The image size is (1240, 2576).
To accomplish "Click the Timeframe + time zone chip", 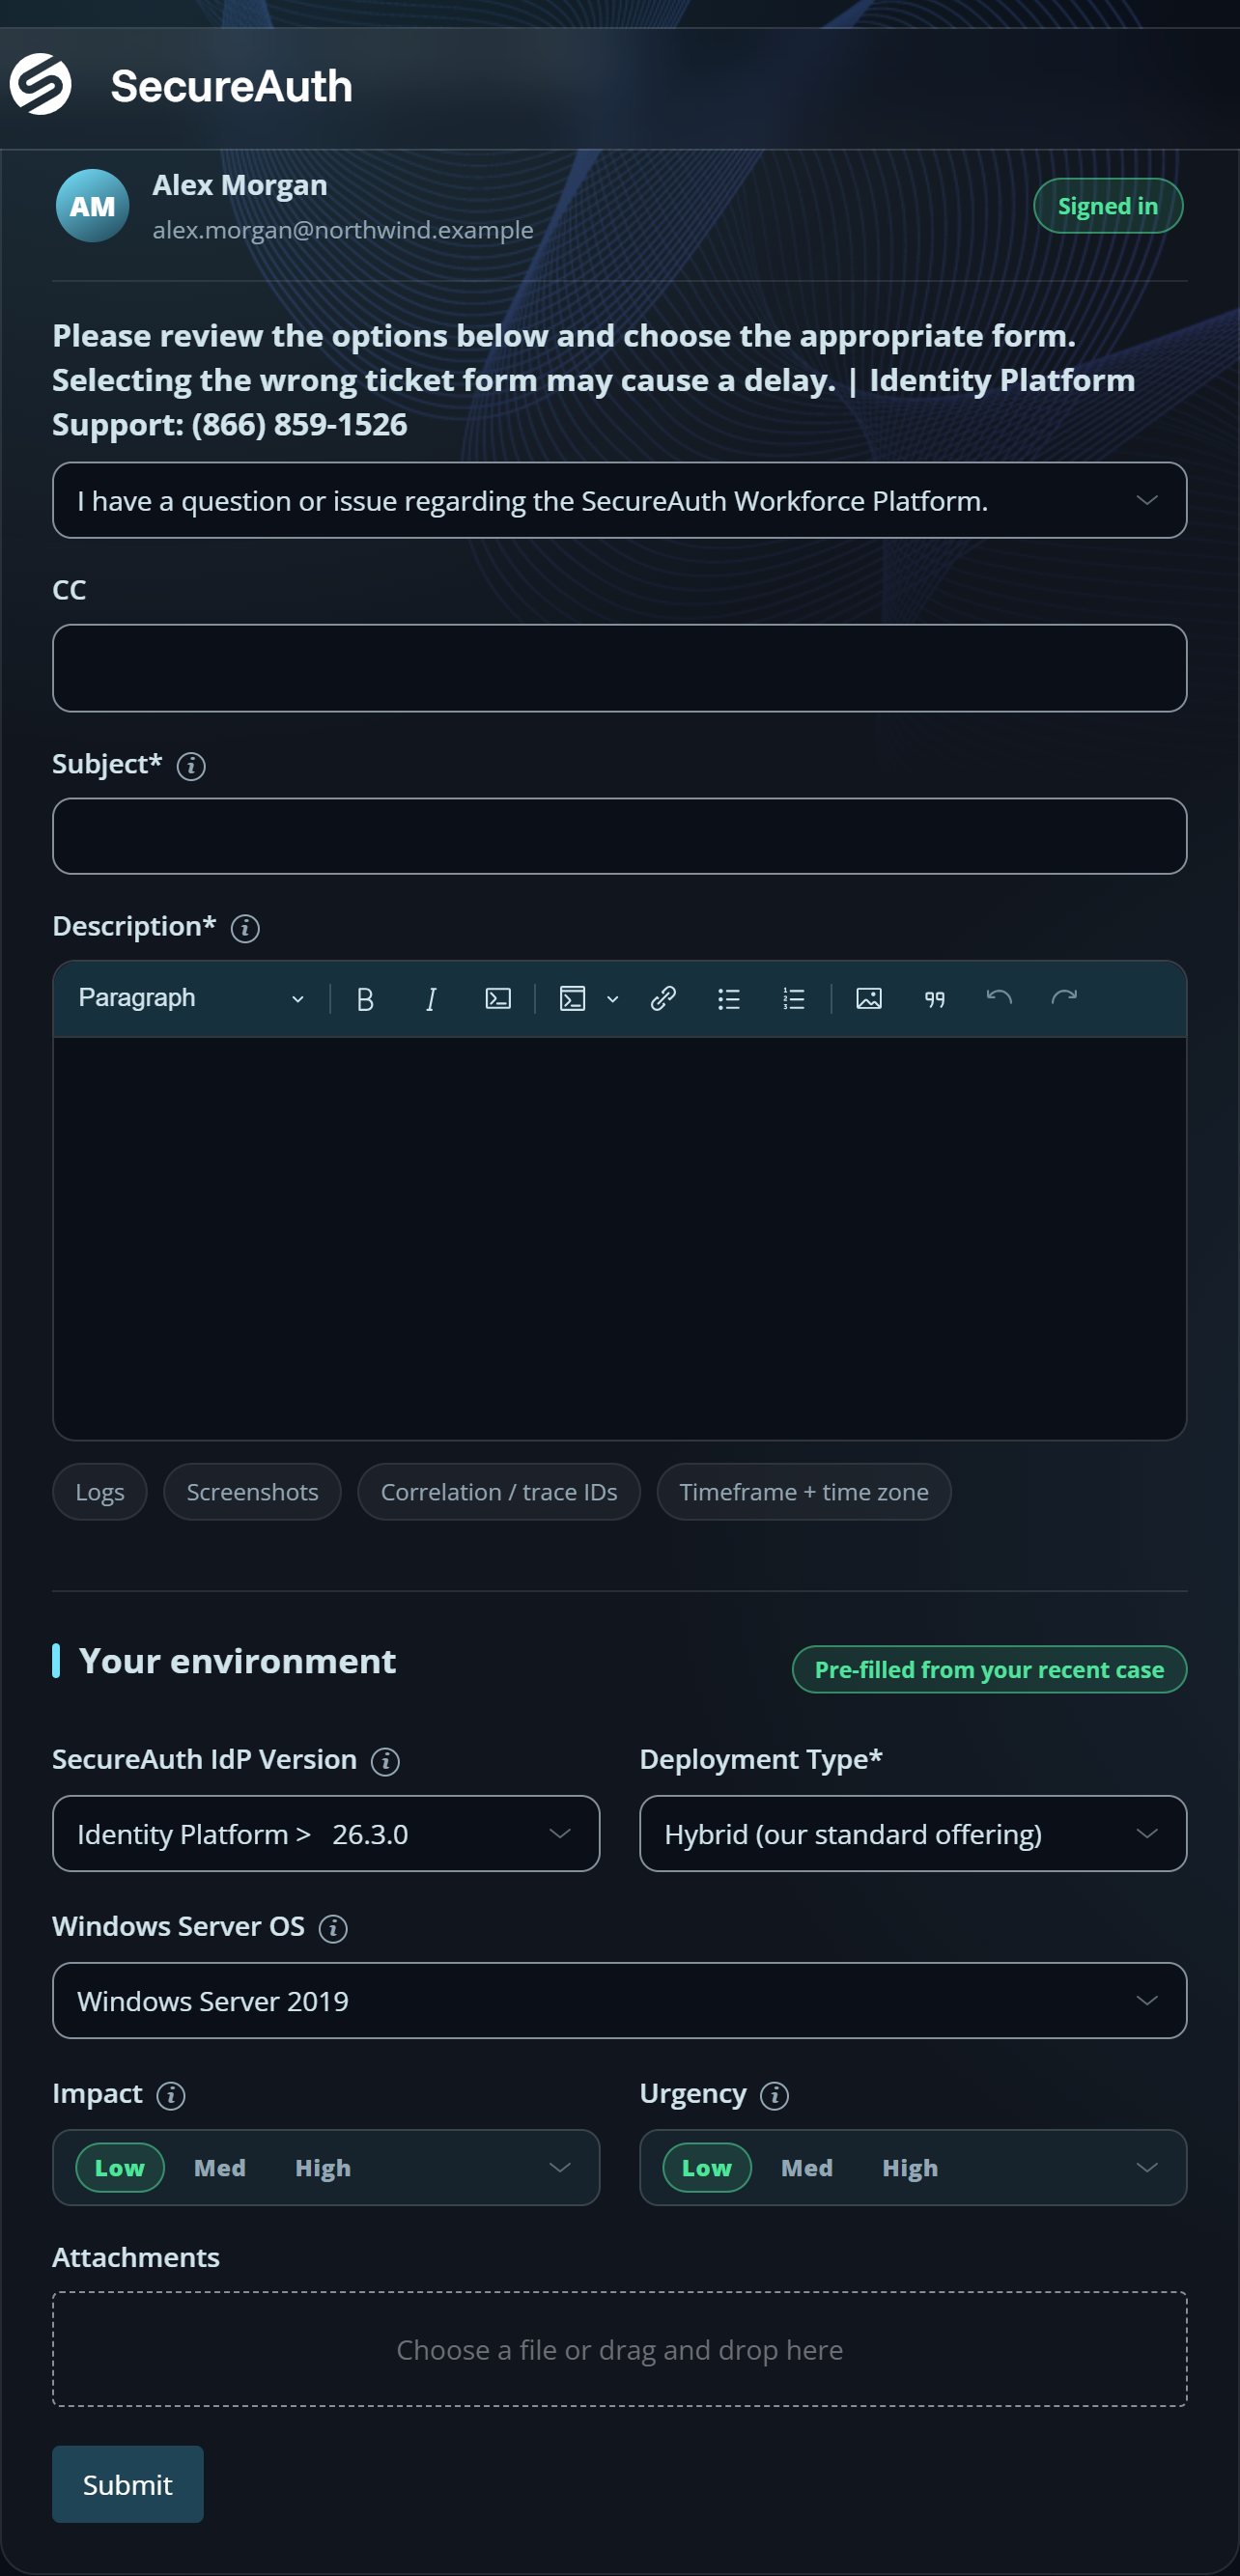I will [804, 1492].
